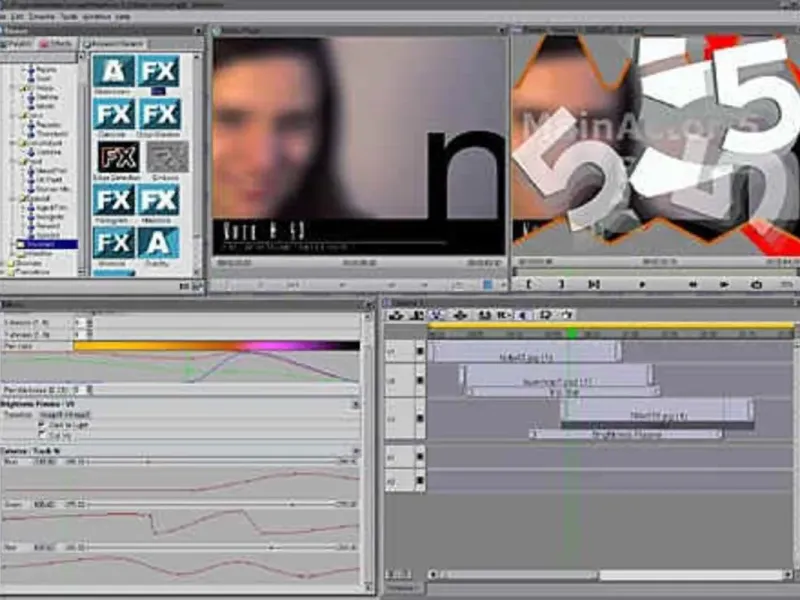800x600 pixels.
Task: Click the green playhead marker on timeline ruler
Action: click(x=572, y=334)
